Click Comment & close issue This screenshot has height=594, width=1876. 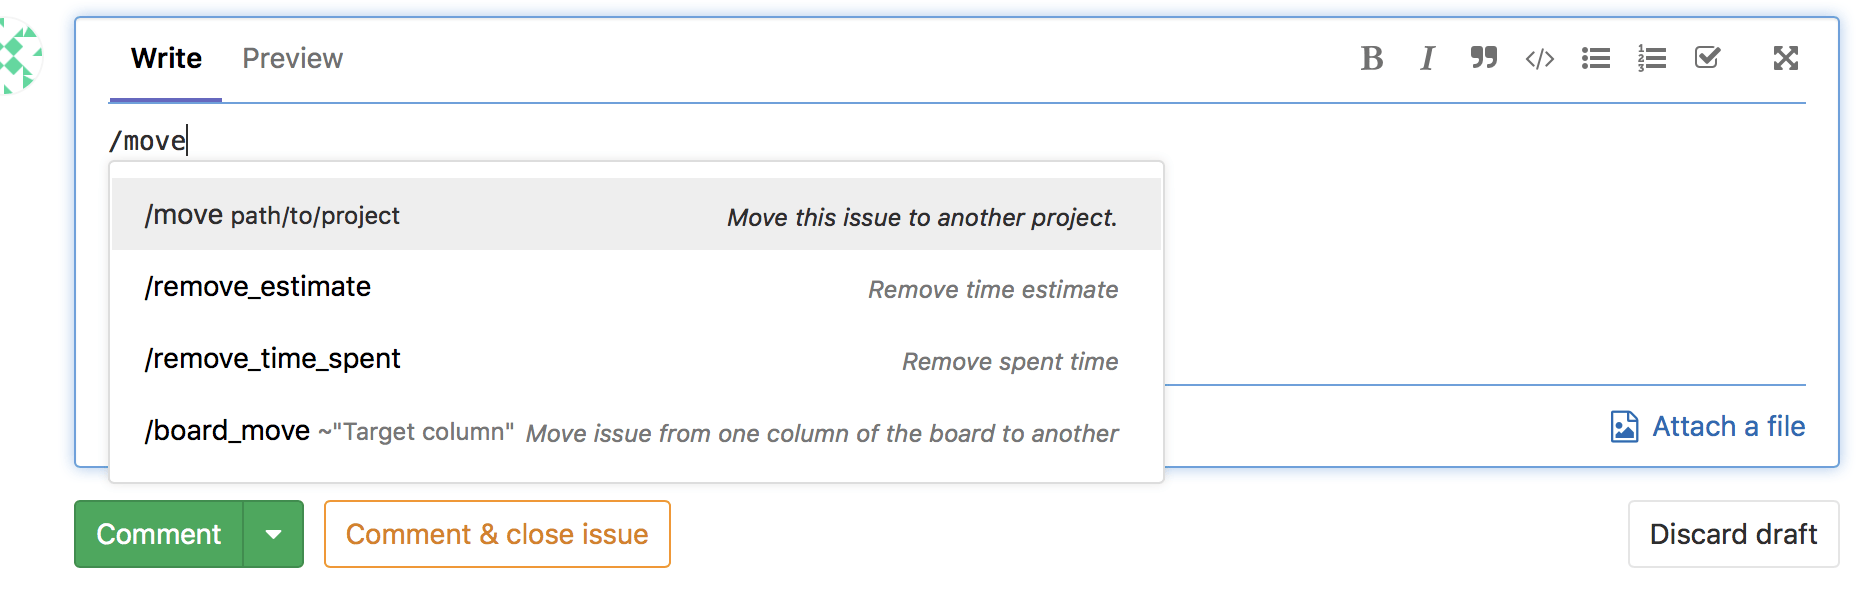pos(496,534)
